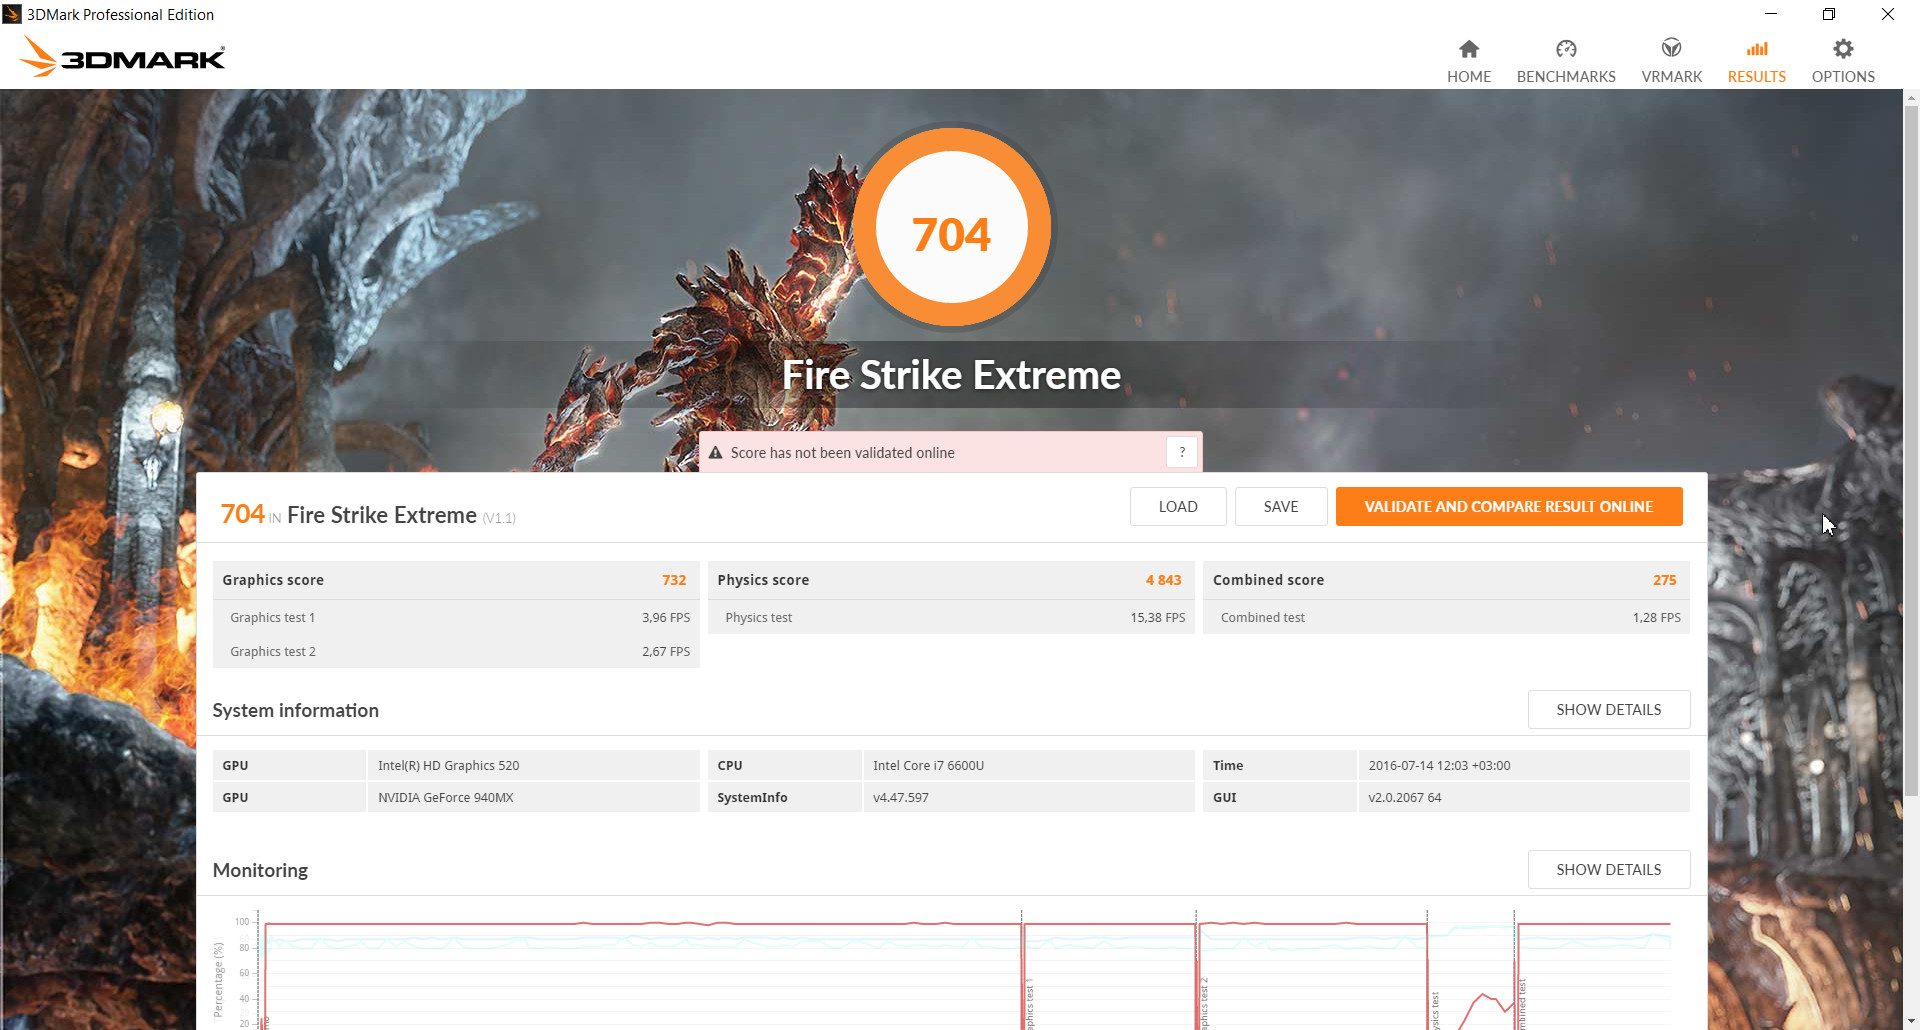1920x1030 pixels.
Task: Click the (V1.1) version label
Action: 499,518
